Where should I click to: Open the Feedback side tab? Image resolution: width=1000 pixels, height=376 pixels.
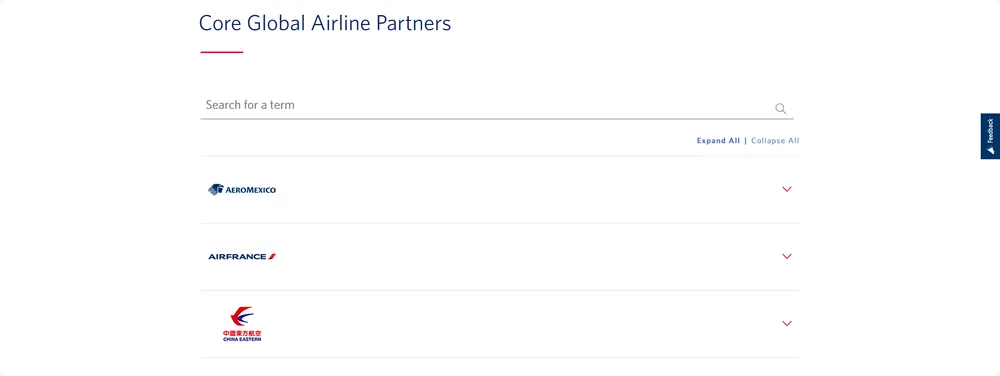click(990, 136)
